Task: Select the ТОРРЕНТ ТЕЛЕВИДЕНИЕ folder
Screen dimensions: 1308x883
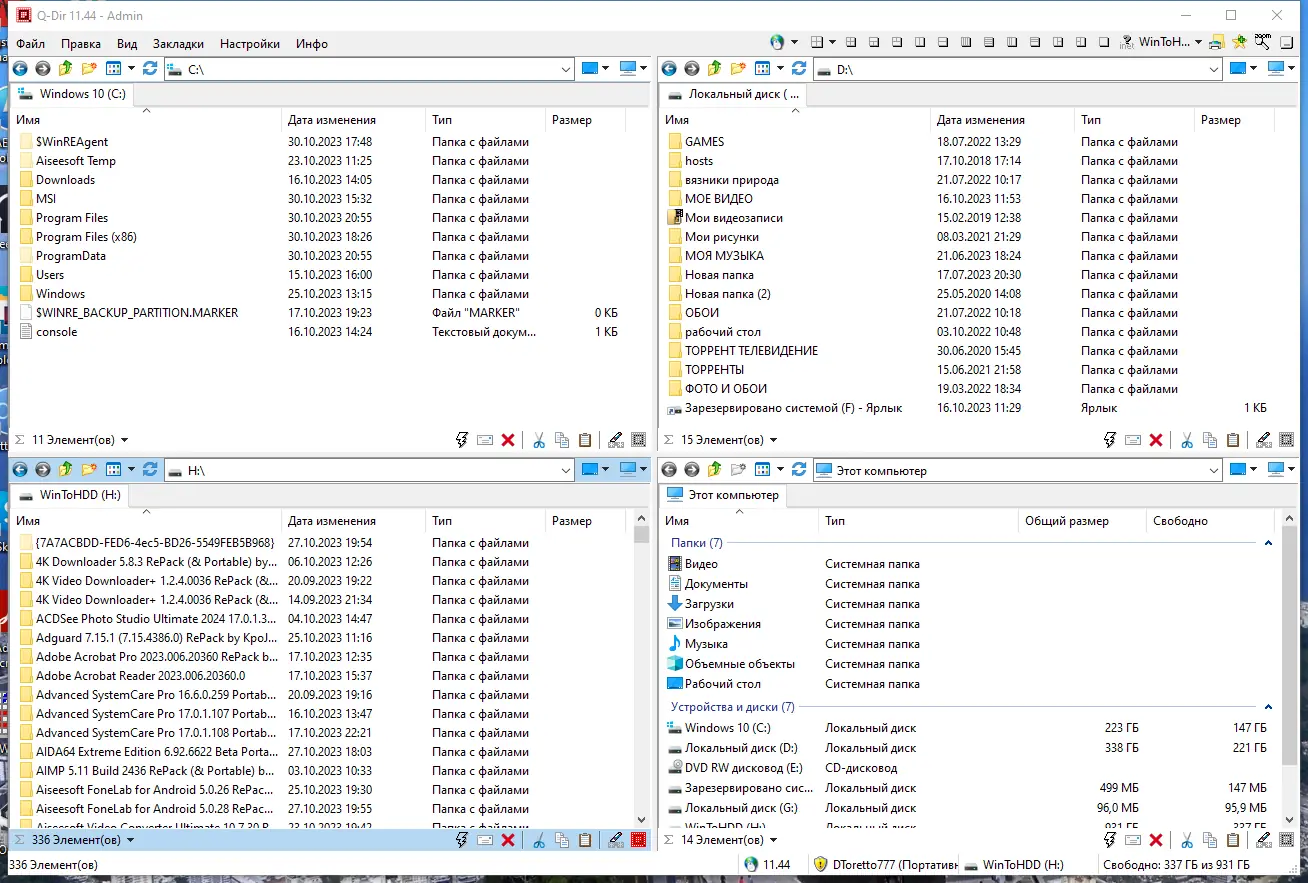Action: (x=751, y=351)
